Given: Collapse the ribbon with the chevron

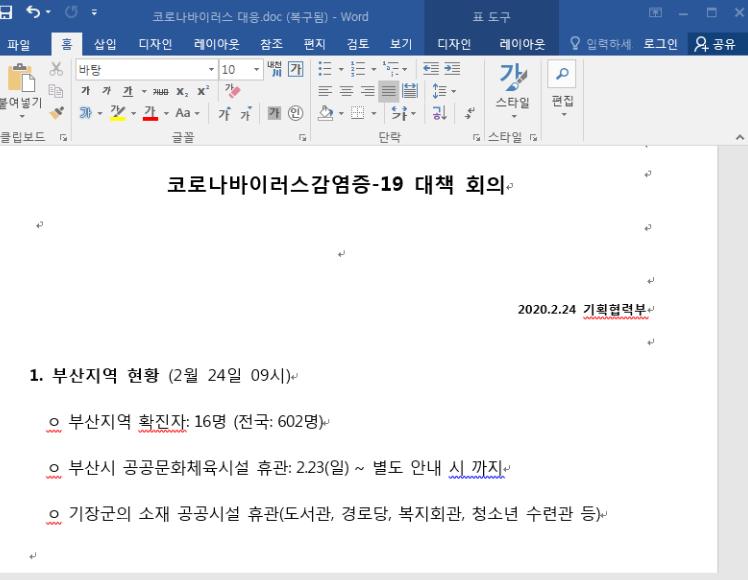Looking at the screenshot, I should pos(740,137).
